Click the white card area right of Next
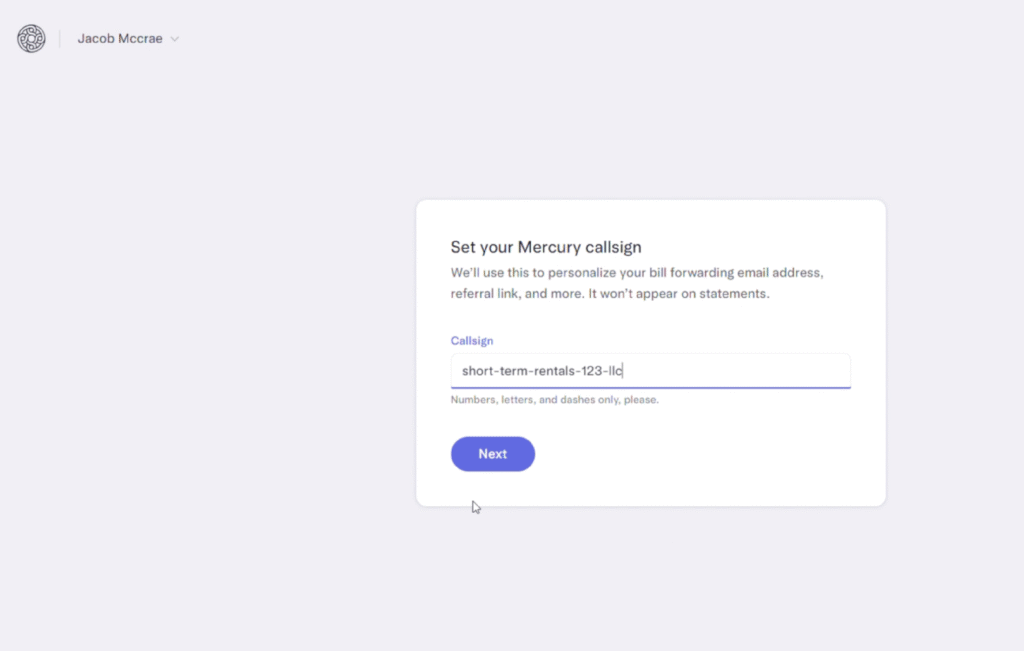The width and height of the screenshot is (1024, 651). click(x=700, y=454)
